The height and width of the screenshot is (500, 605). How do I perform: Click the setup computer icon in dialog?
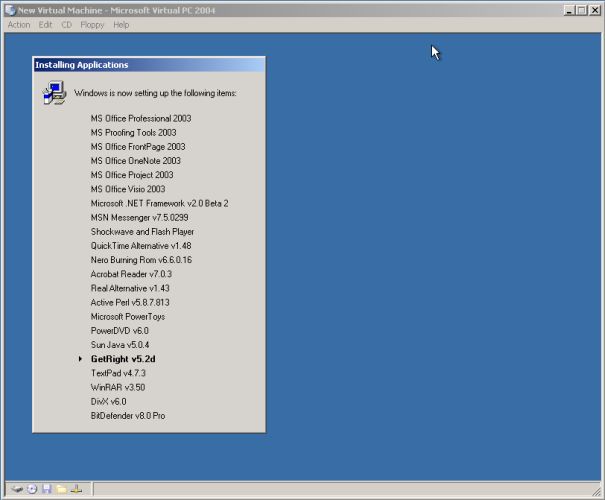[54, 93]
